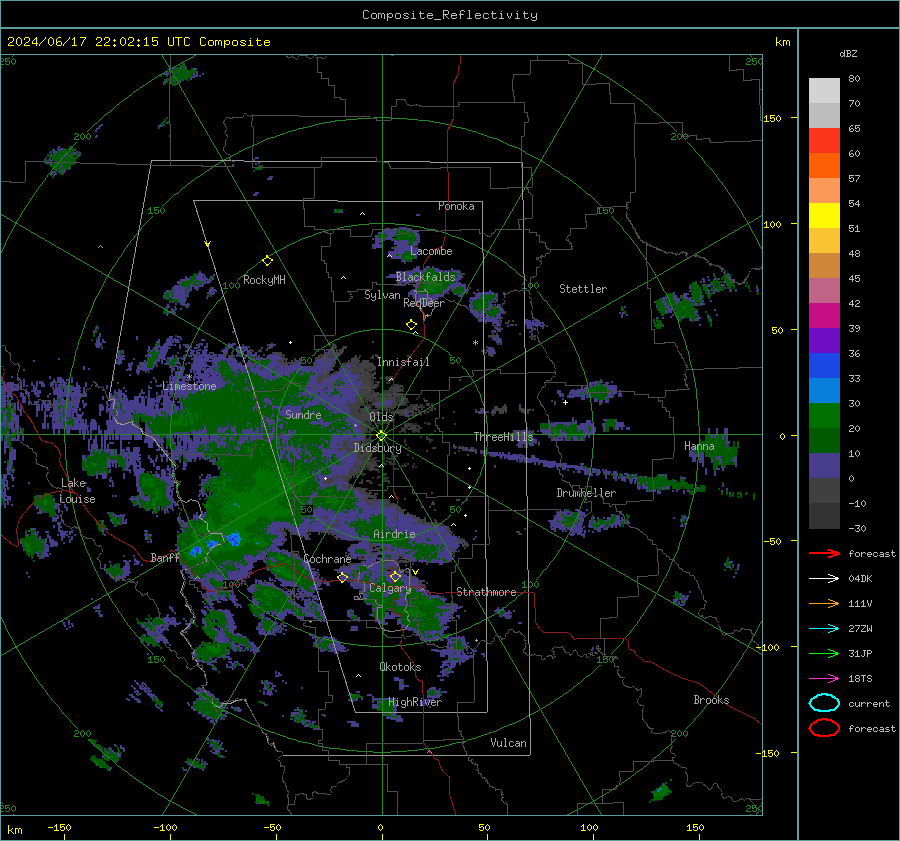Image resolution: width=900 pixels, height=841 pixels.
Task: Click the Lake Louise label
Action: coord(77,491)
